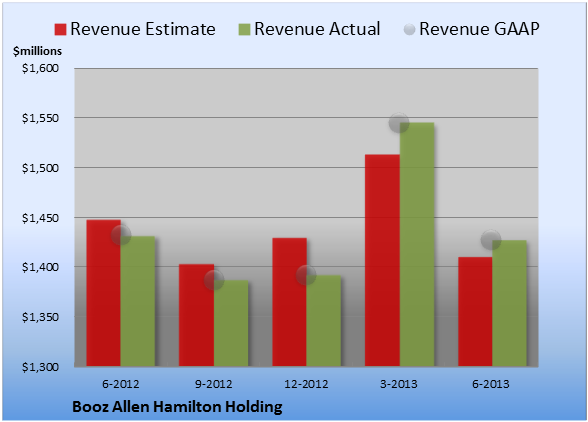Select the 3-2013 quarter label

pyautogui.click(x=399, y=384)
